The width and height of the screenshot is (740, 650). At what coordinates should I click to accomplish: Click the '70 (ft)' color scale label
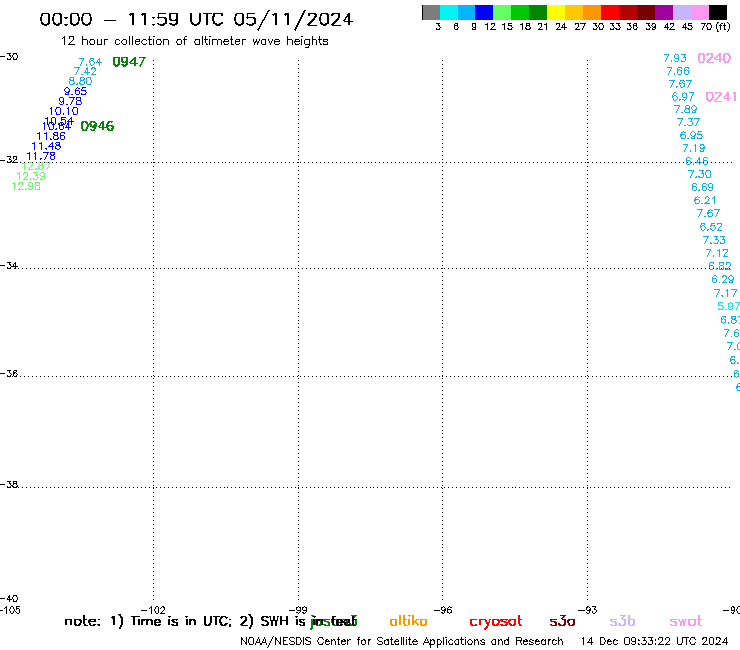tap(715, 27)
